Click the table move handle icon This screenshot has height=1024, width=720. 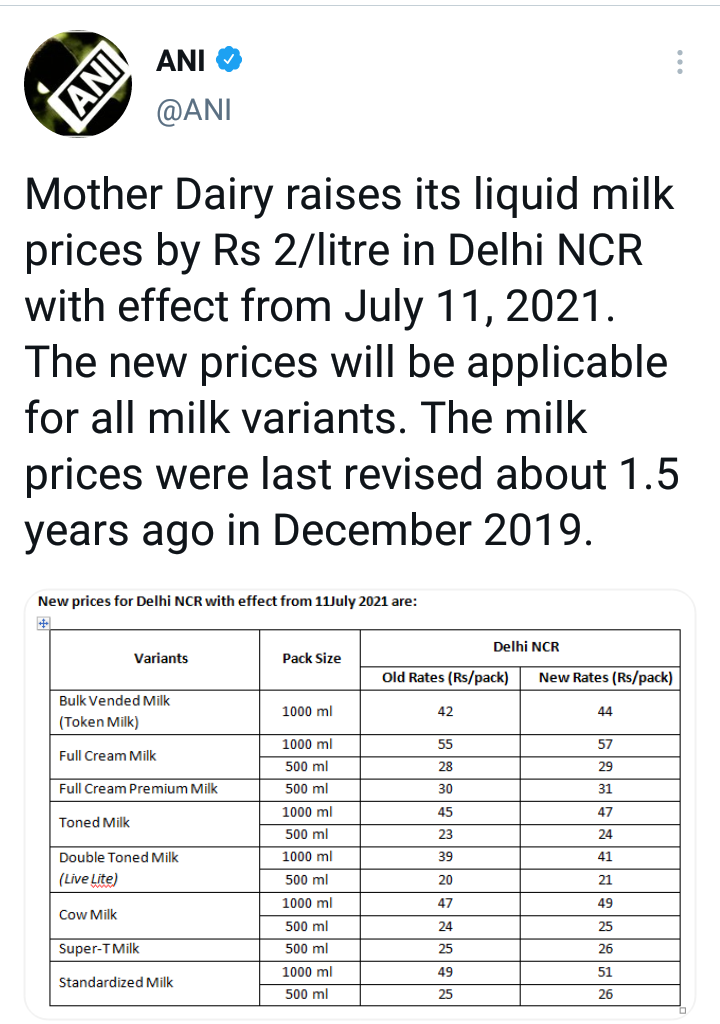[43, 623]
